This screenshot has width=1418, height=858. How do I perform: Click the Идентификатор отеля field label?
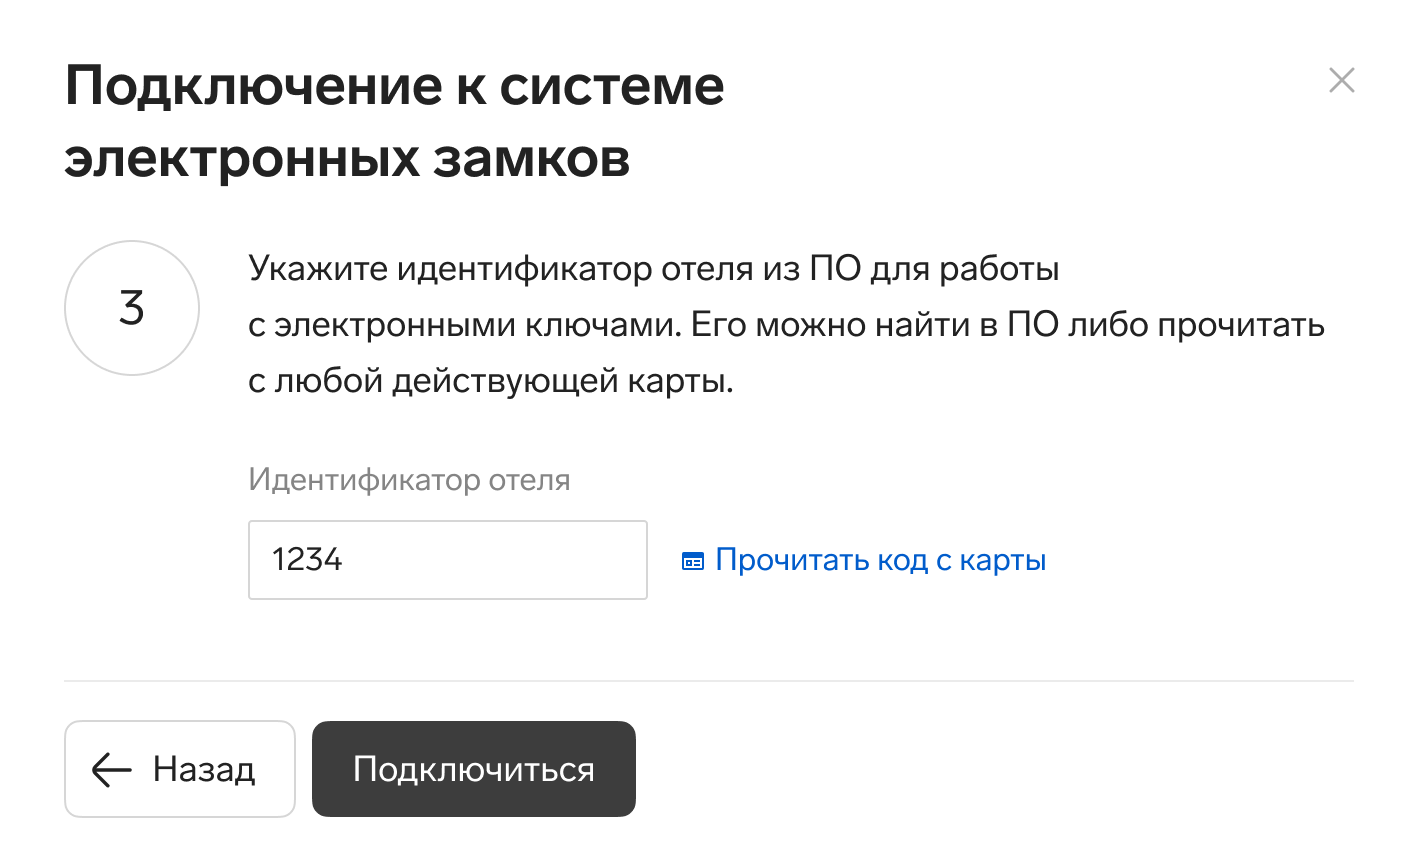[409, 480]
